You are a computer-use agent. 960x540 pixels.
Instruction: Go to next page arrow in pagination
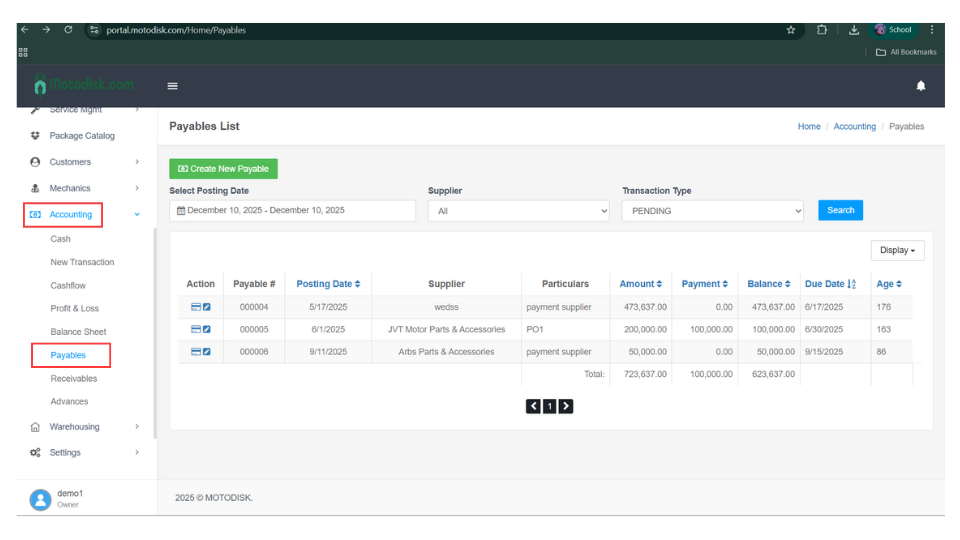(x=566, y=406)
